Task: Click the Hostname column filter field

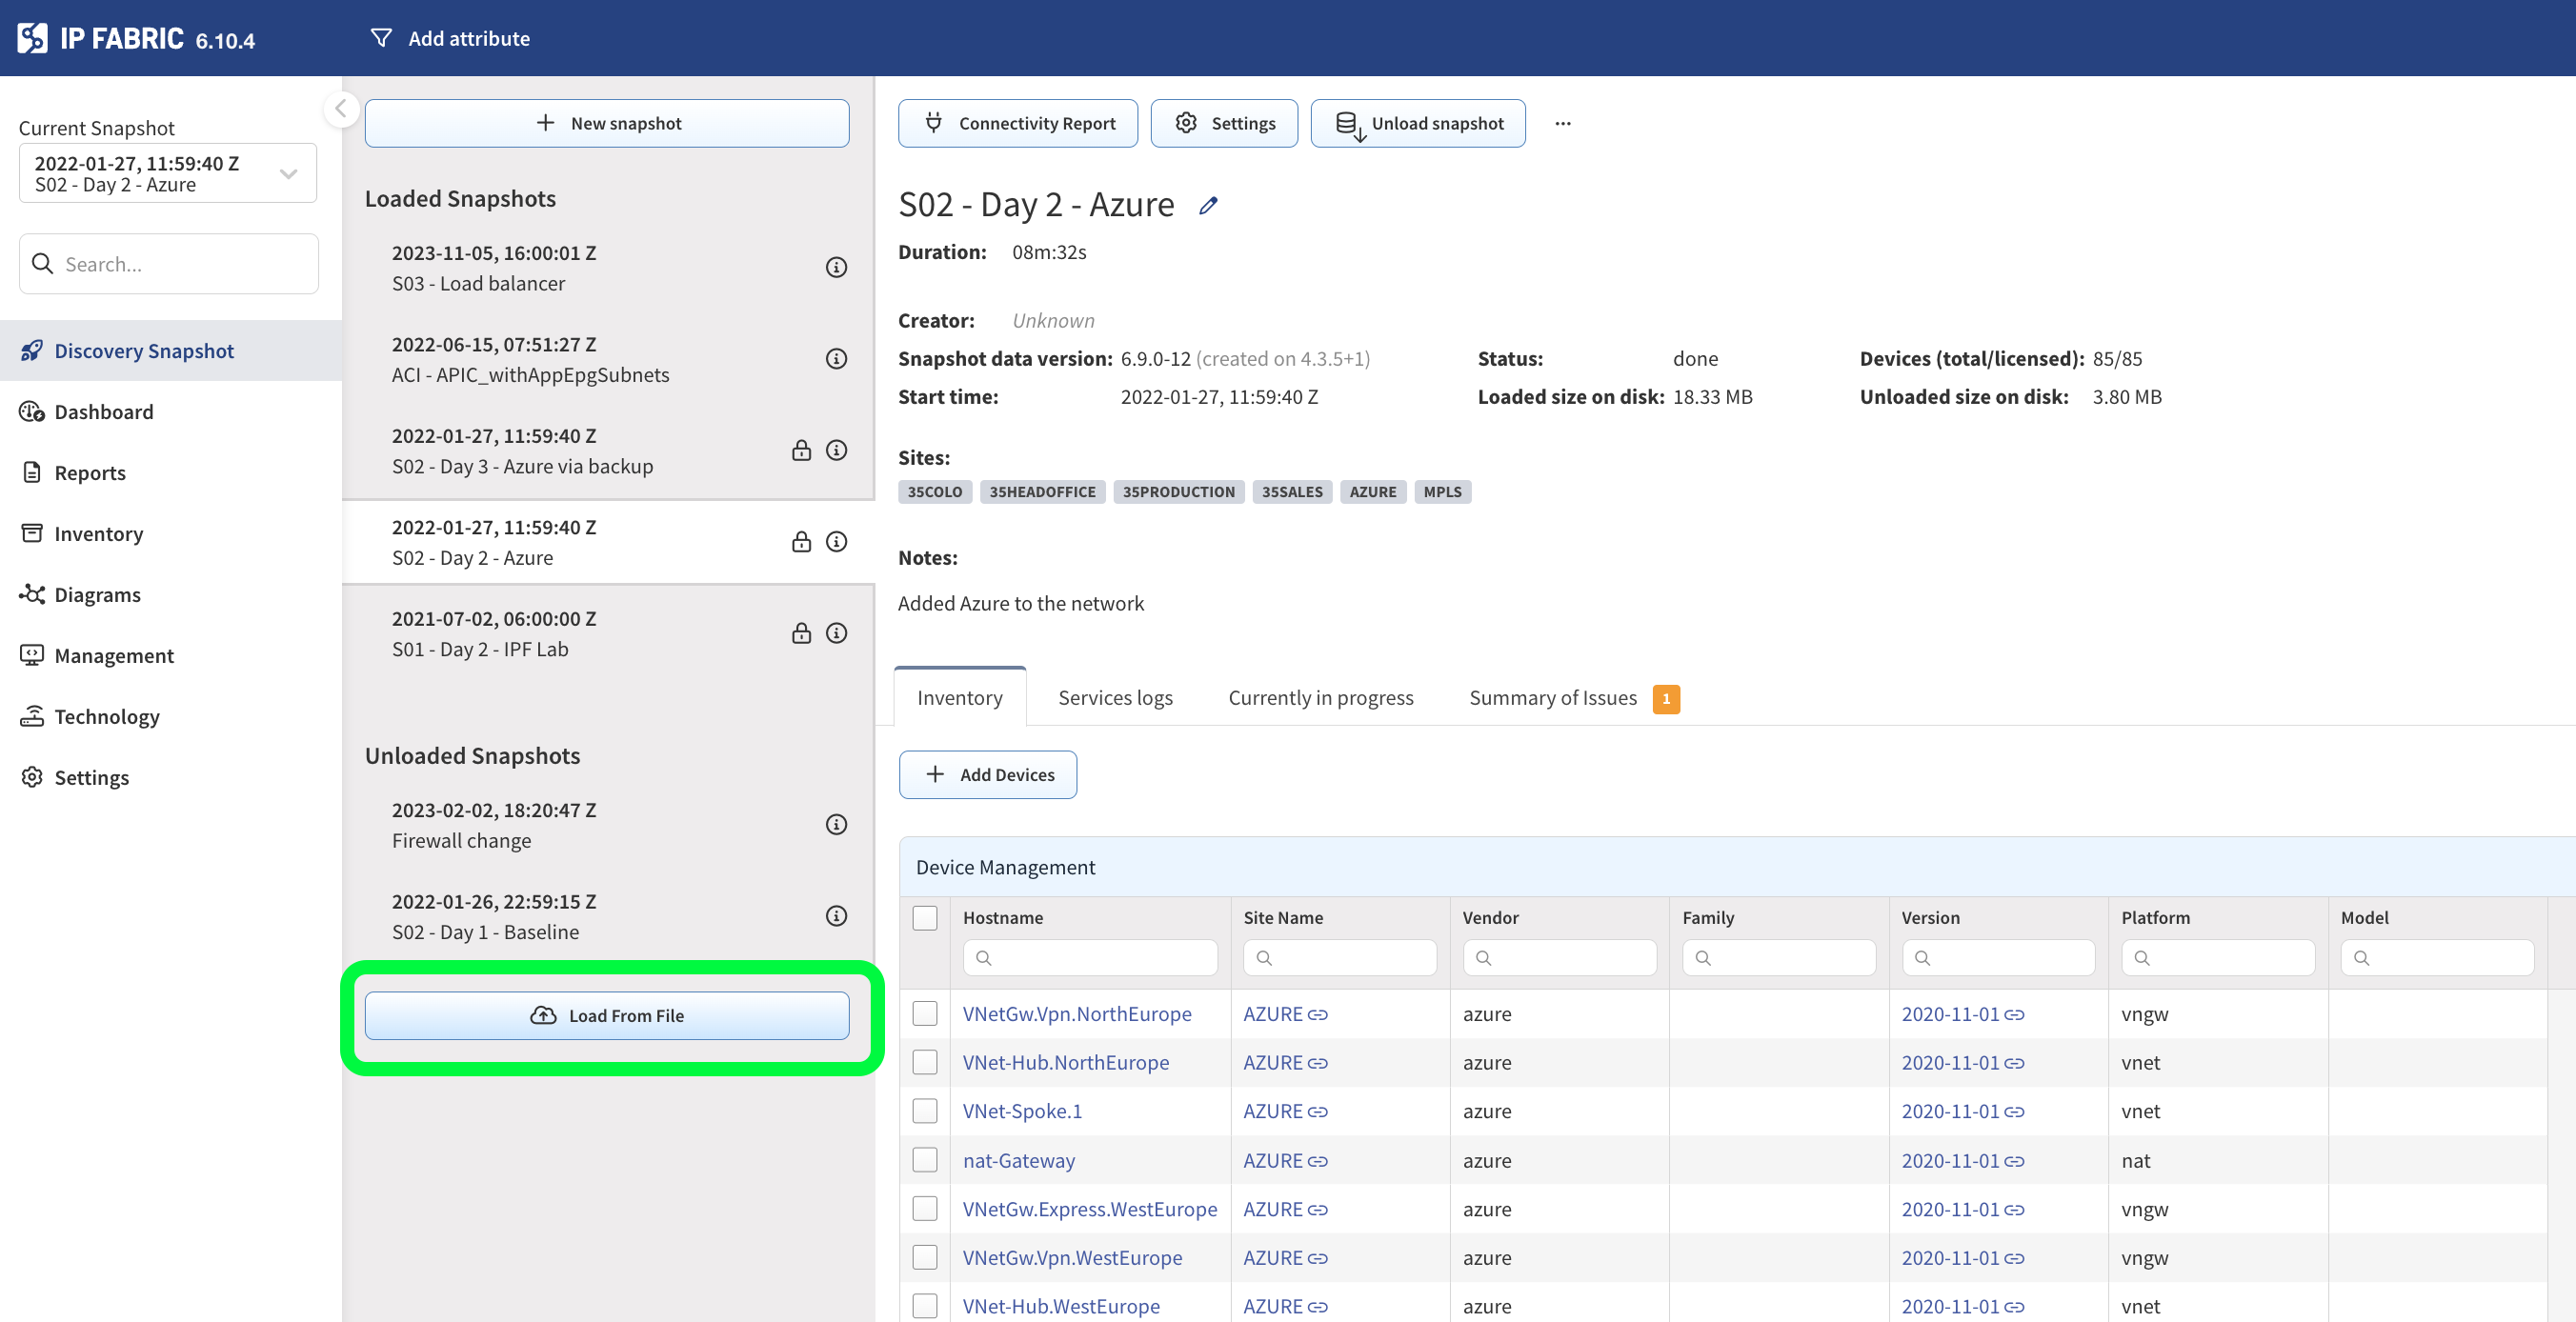Action: [x=1090, y=958]
